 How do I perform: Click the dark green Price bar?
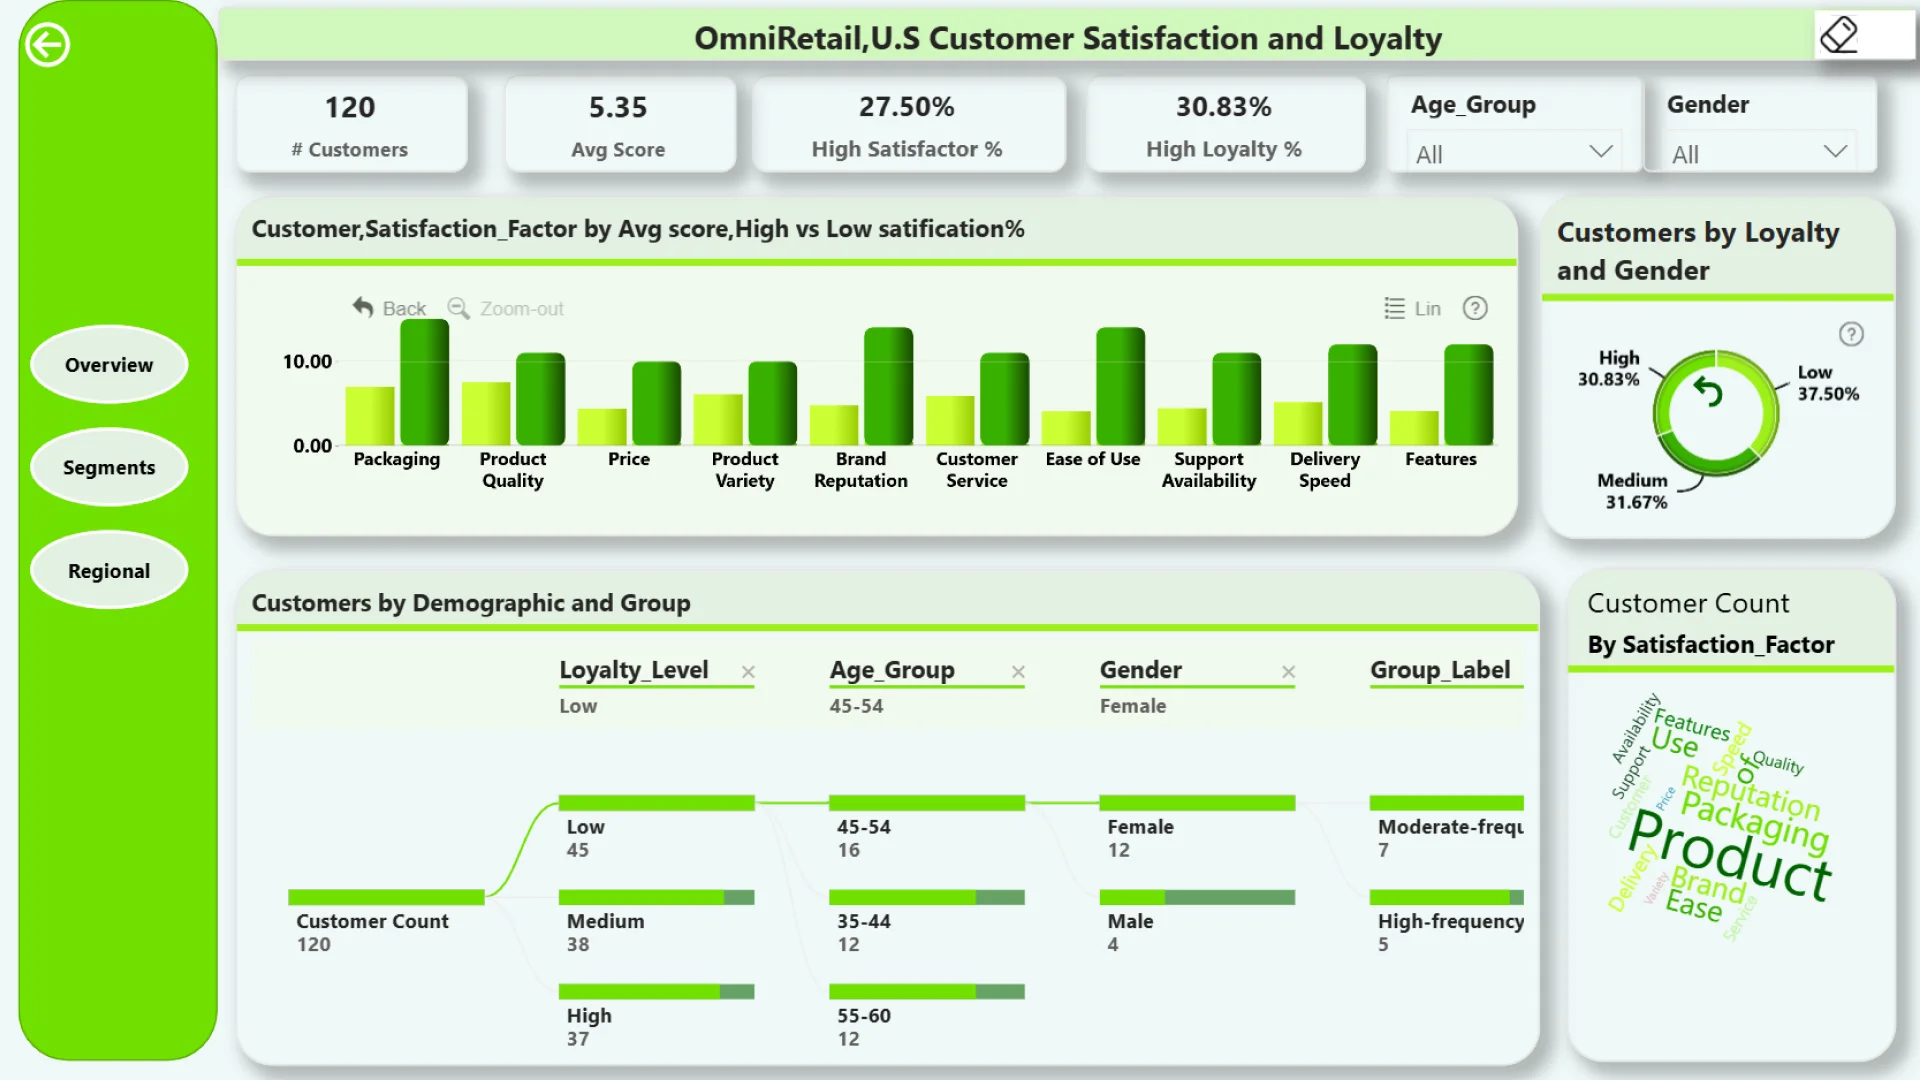656,403
